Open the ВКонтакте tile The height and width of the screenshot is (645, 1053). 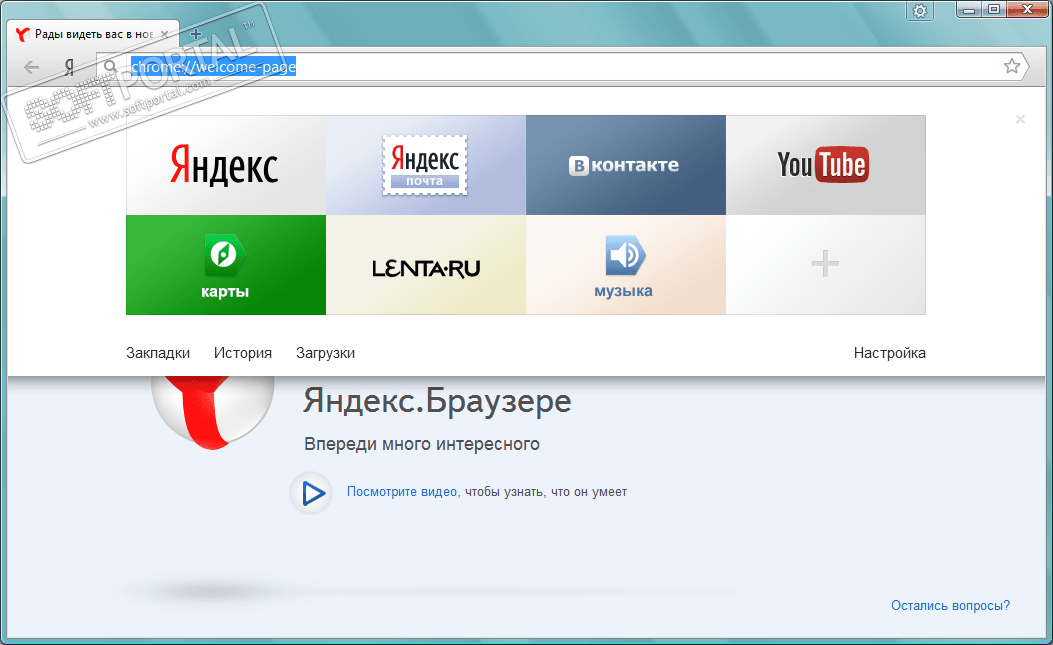click(626, 165)
